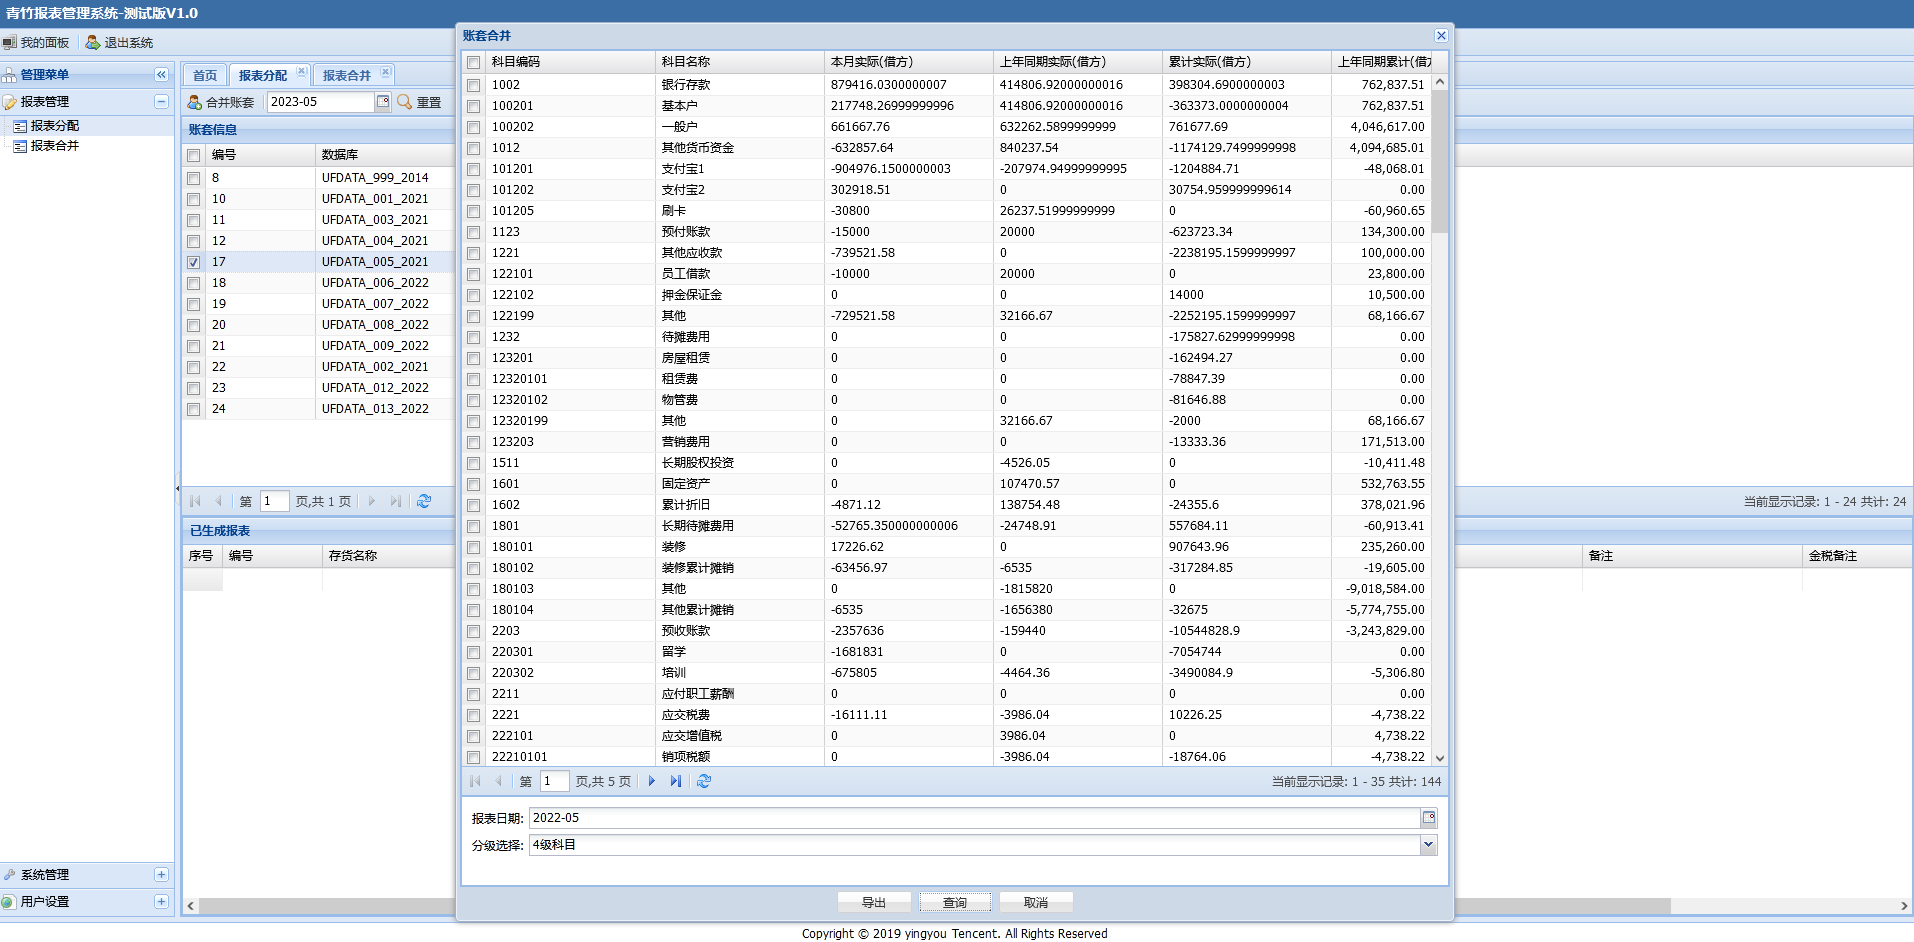Go to next page in dialog grid
The width and height of the screenshot is (1914, 942).
652,781
